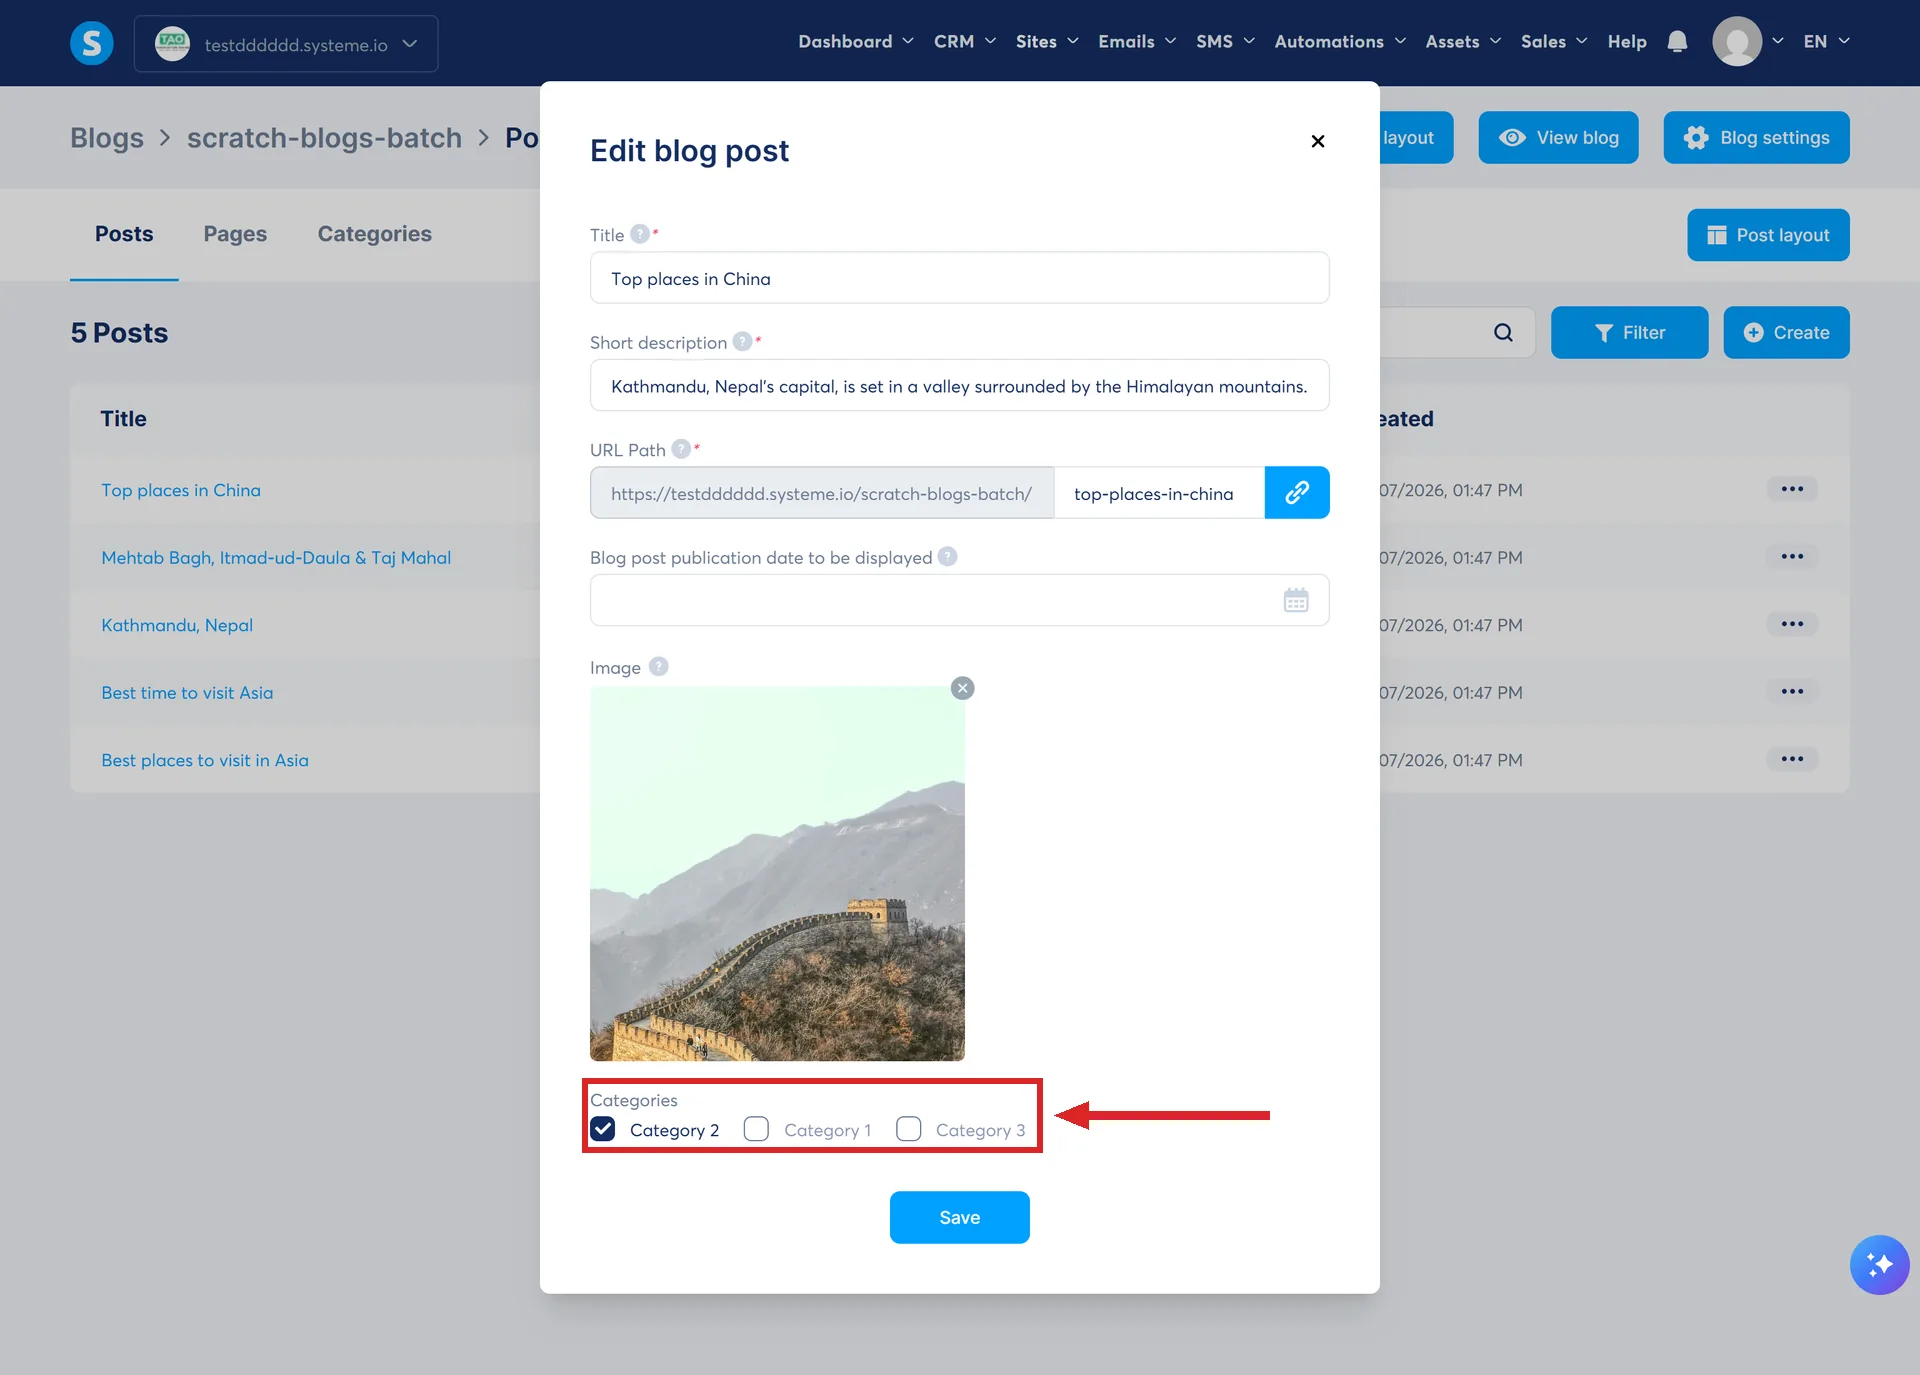Click the Filter button

(1629, 333)
